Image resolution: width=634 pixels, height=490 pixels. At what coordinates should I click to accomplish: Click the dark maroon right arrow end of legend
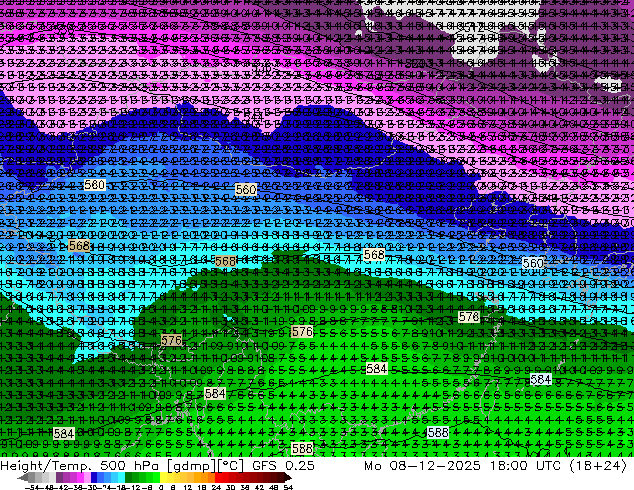288,477
